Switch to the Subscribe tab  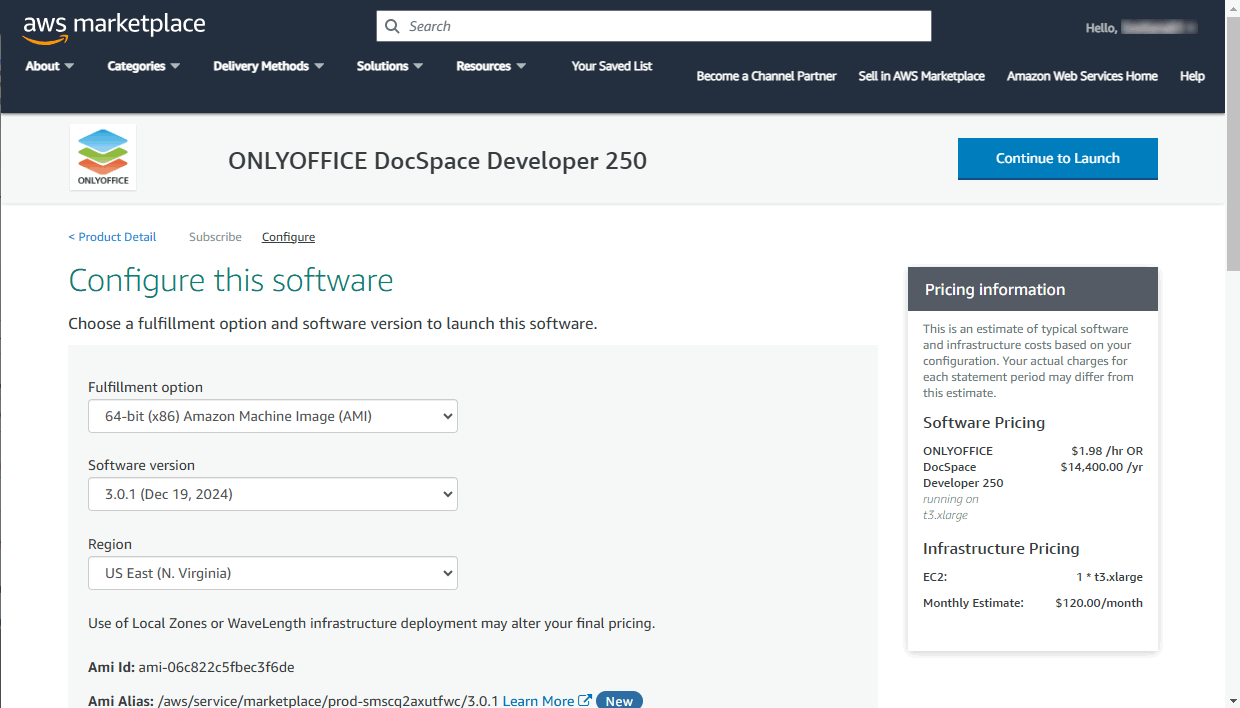click(x=215, y=236)
